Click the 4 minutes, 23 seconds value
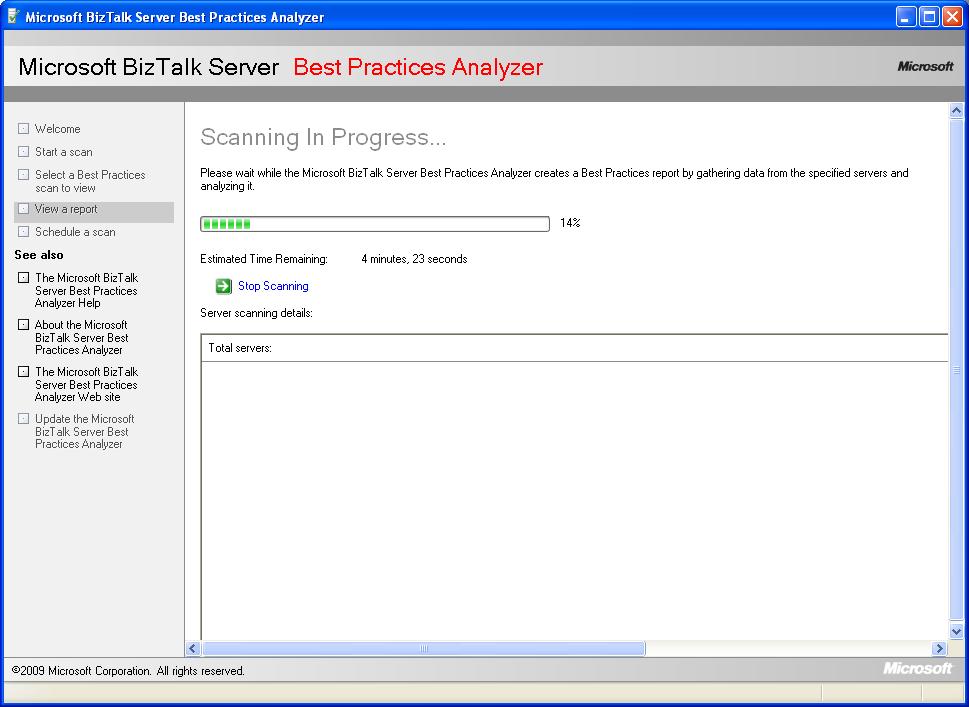 pos(414,259)
